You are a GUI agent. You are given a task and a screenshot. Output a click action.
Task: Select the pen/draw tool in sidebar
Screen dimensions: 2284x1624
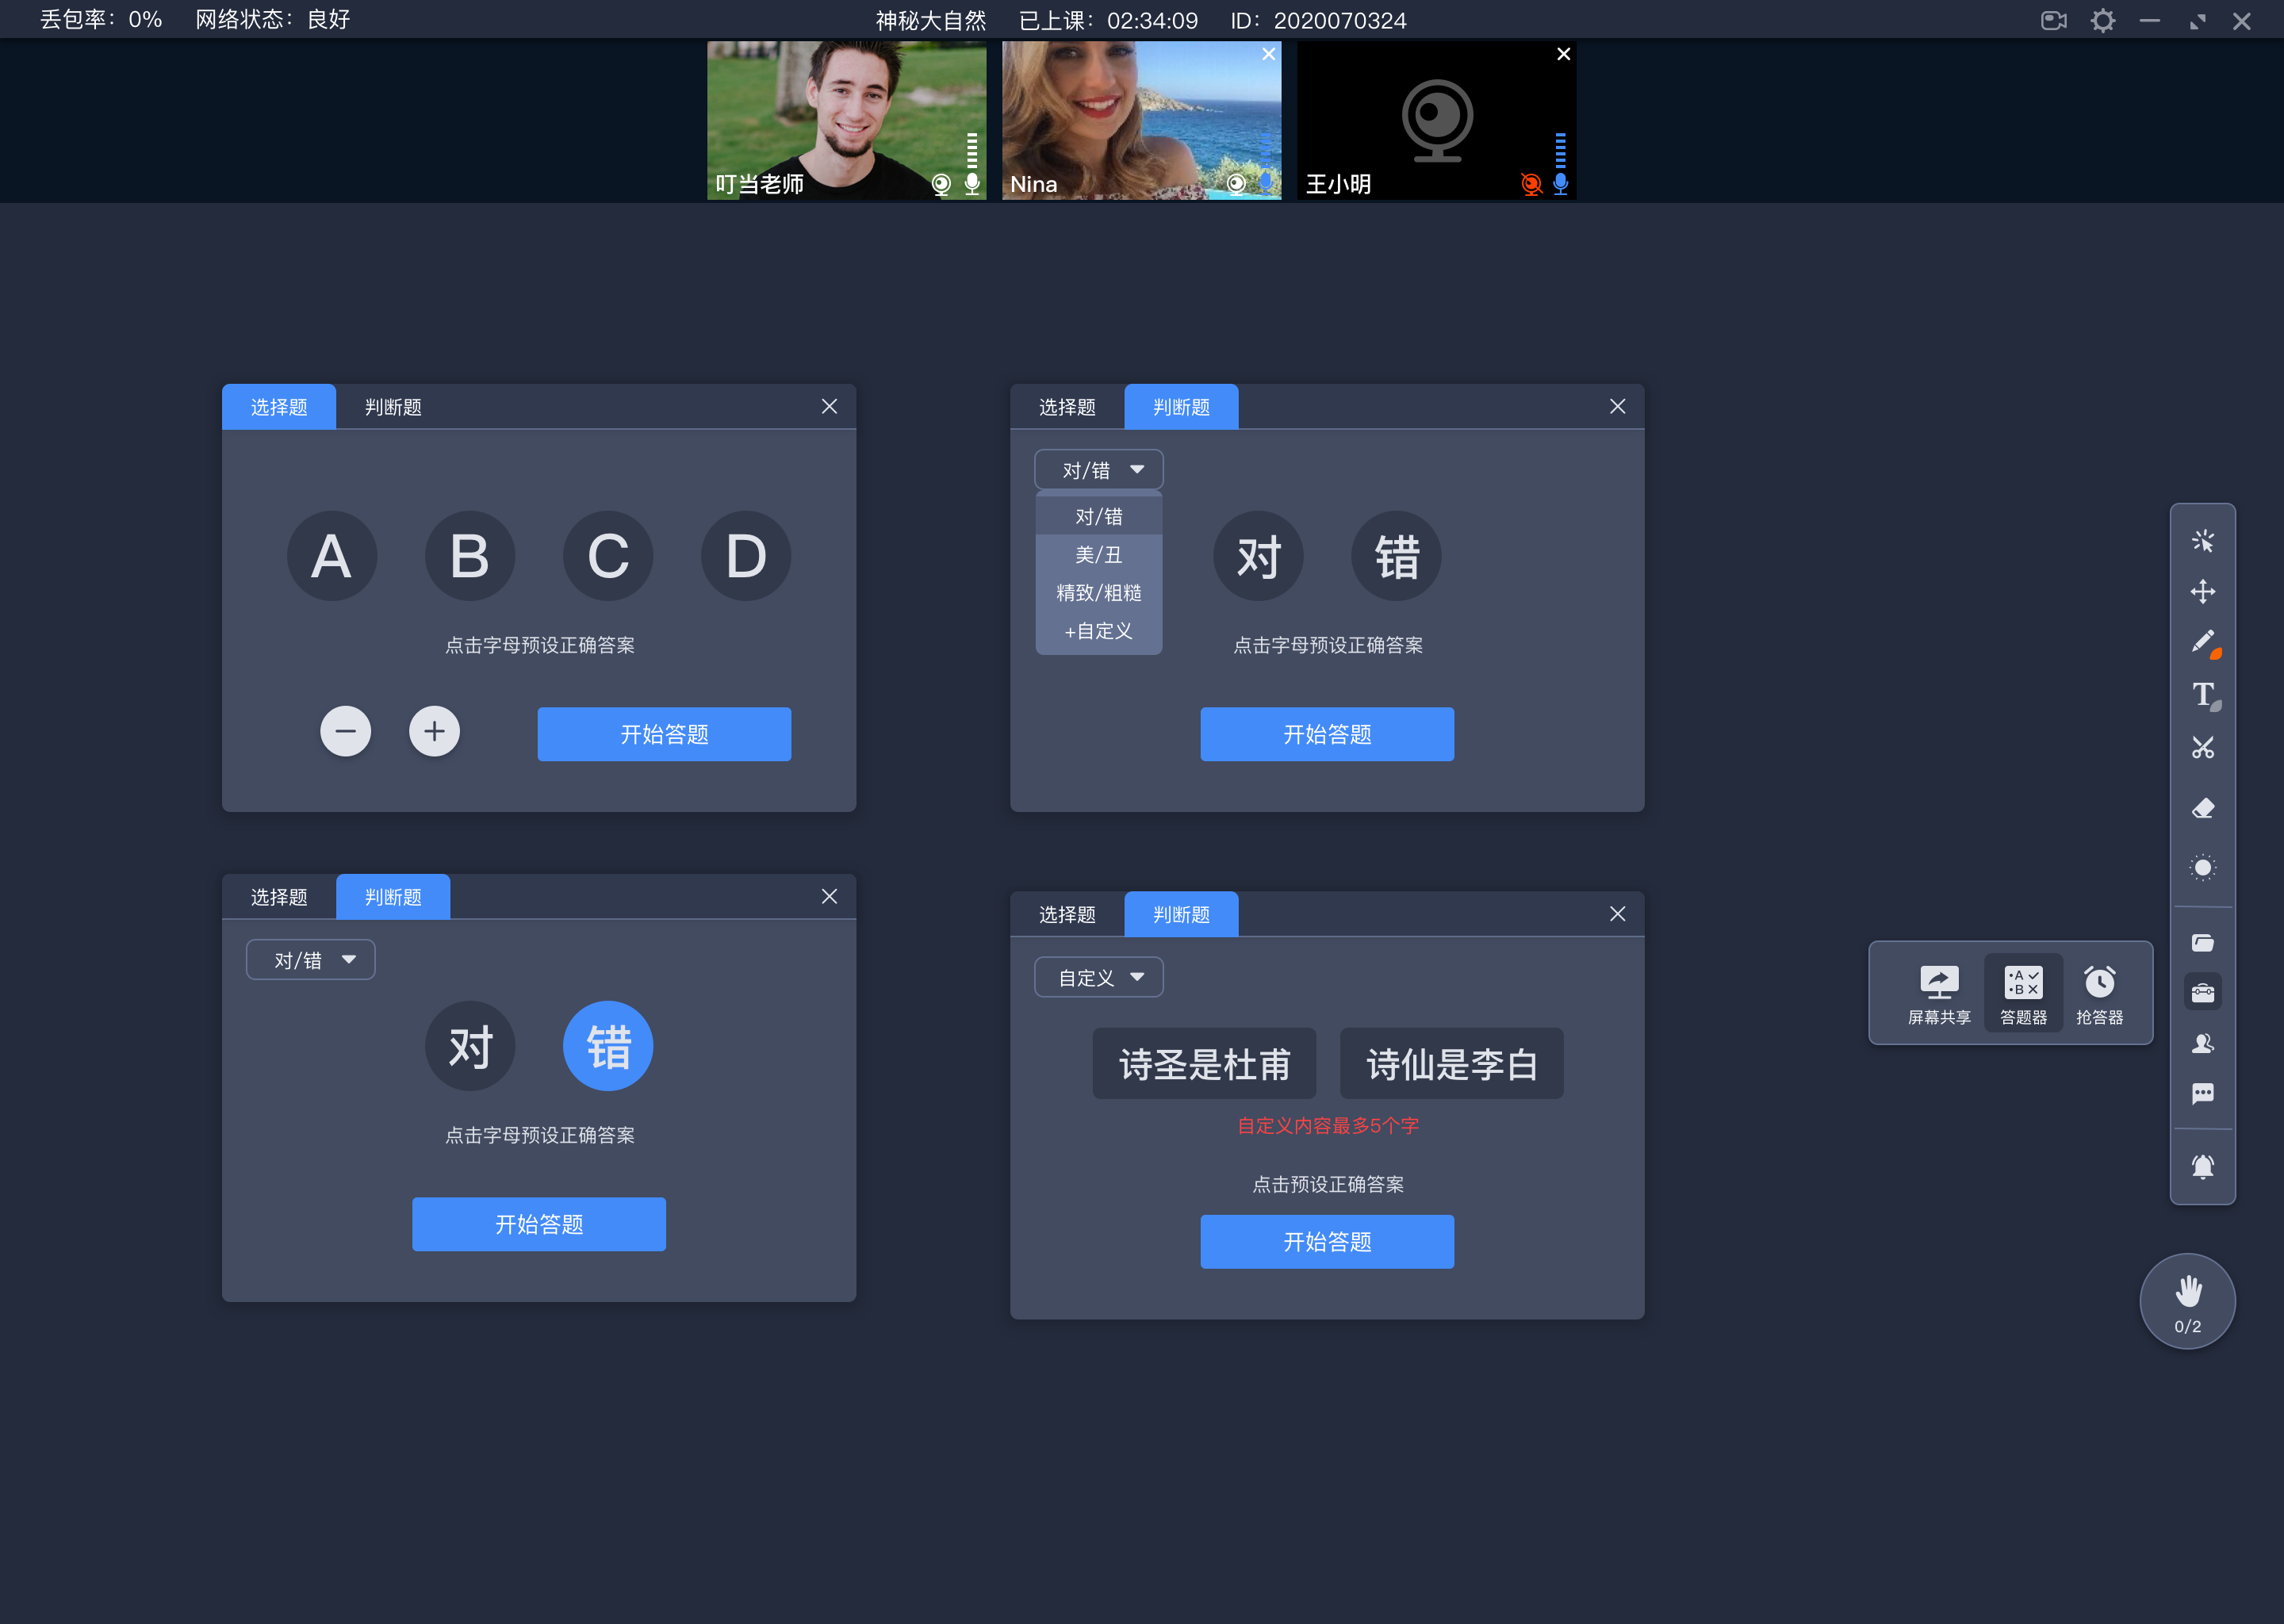[x=2202, y=642]
